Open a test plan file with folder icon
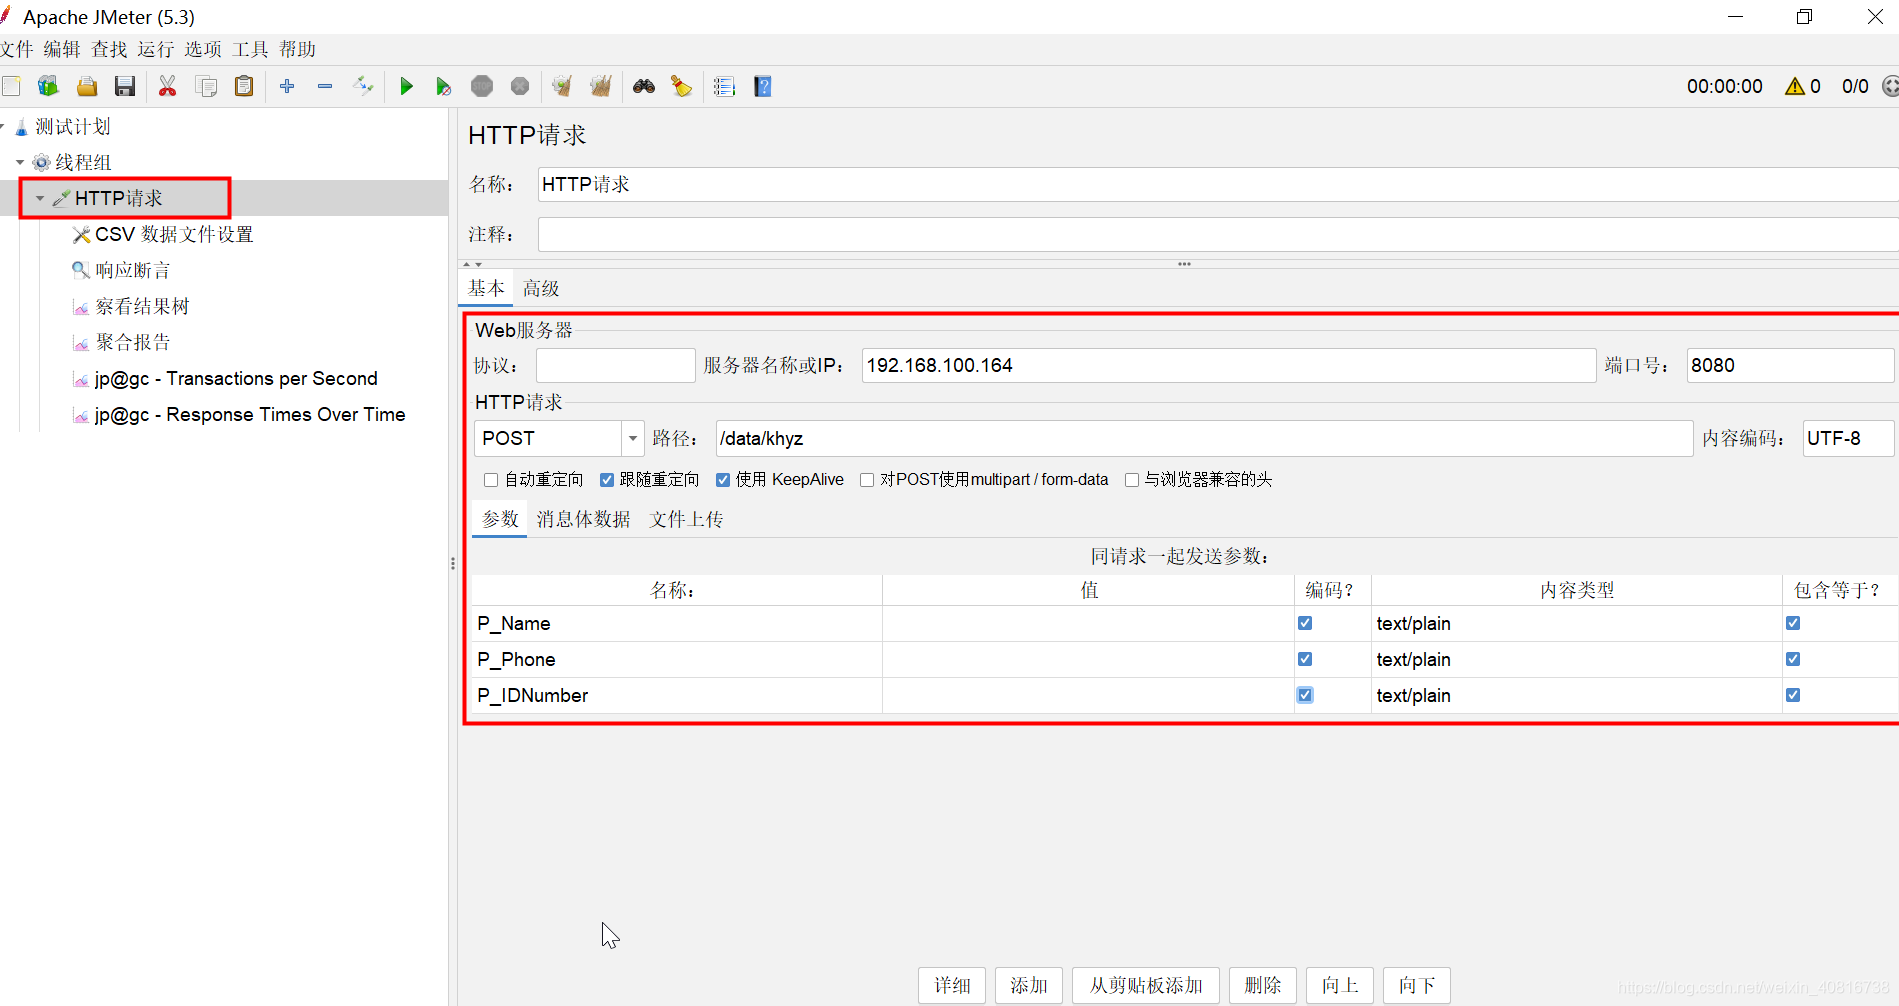Screen dimensions: 1899x1006 click(x=87, y=86)
